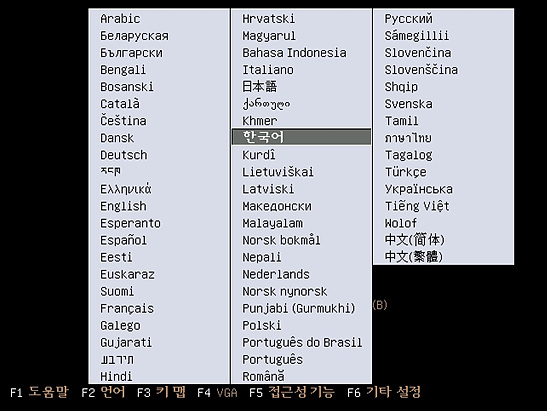The height and width of the screenshot is (411, 547).
Task: Select Slovenčina language
Action: tap(418, 53)
